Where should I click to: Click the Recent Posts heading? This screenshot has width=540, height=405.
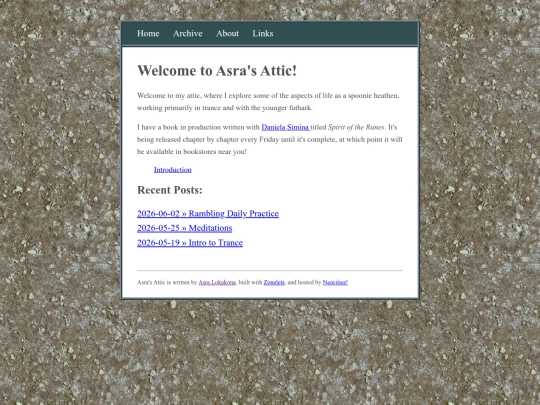point(170,190)
